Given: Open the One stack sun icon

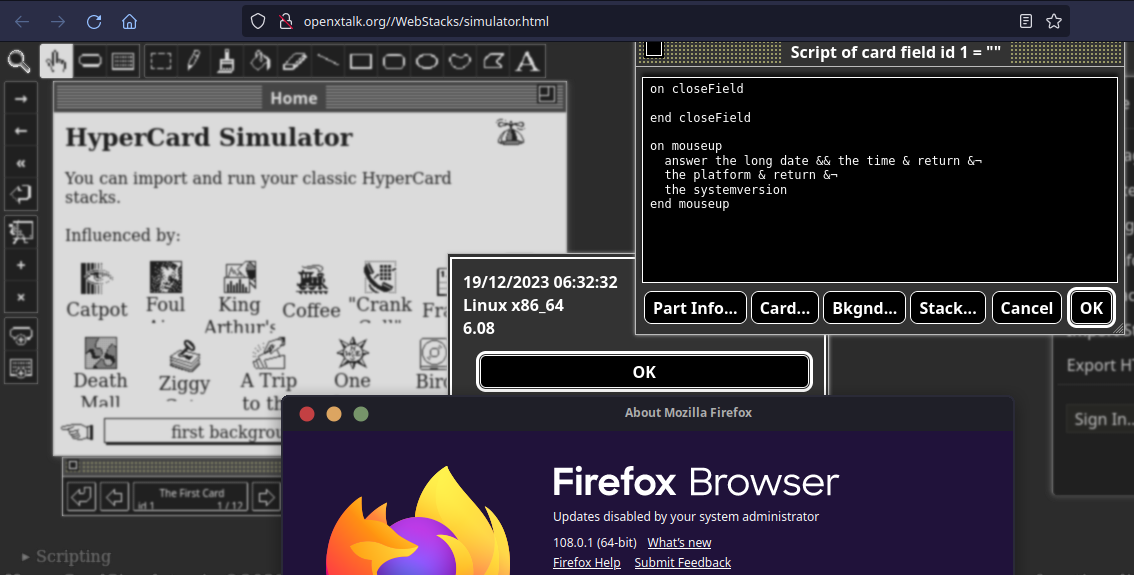Looking at the screenshot, I should (352, 354).
